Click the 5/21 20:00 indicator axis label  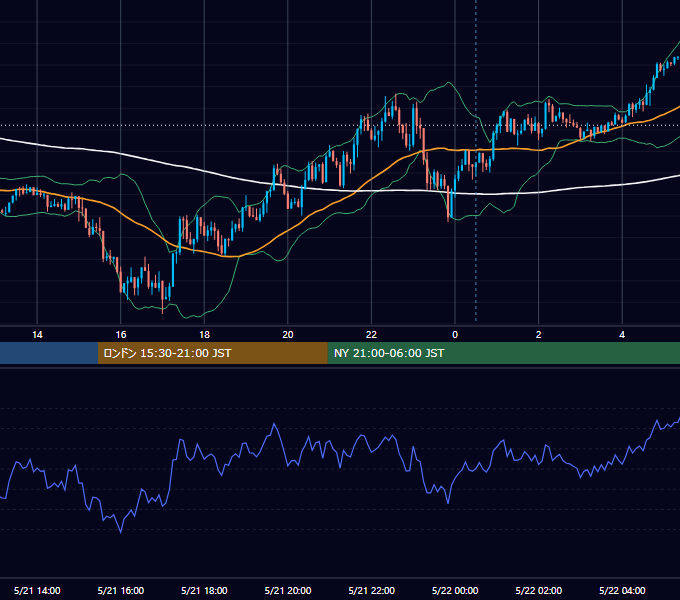click(288, 590)
